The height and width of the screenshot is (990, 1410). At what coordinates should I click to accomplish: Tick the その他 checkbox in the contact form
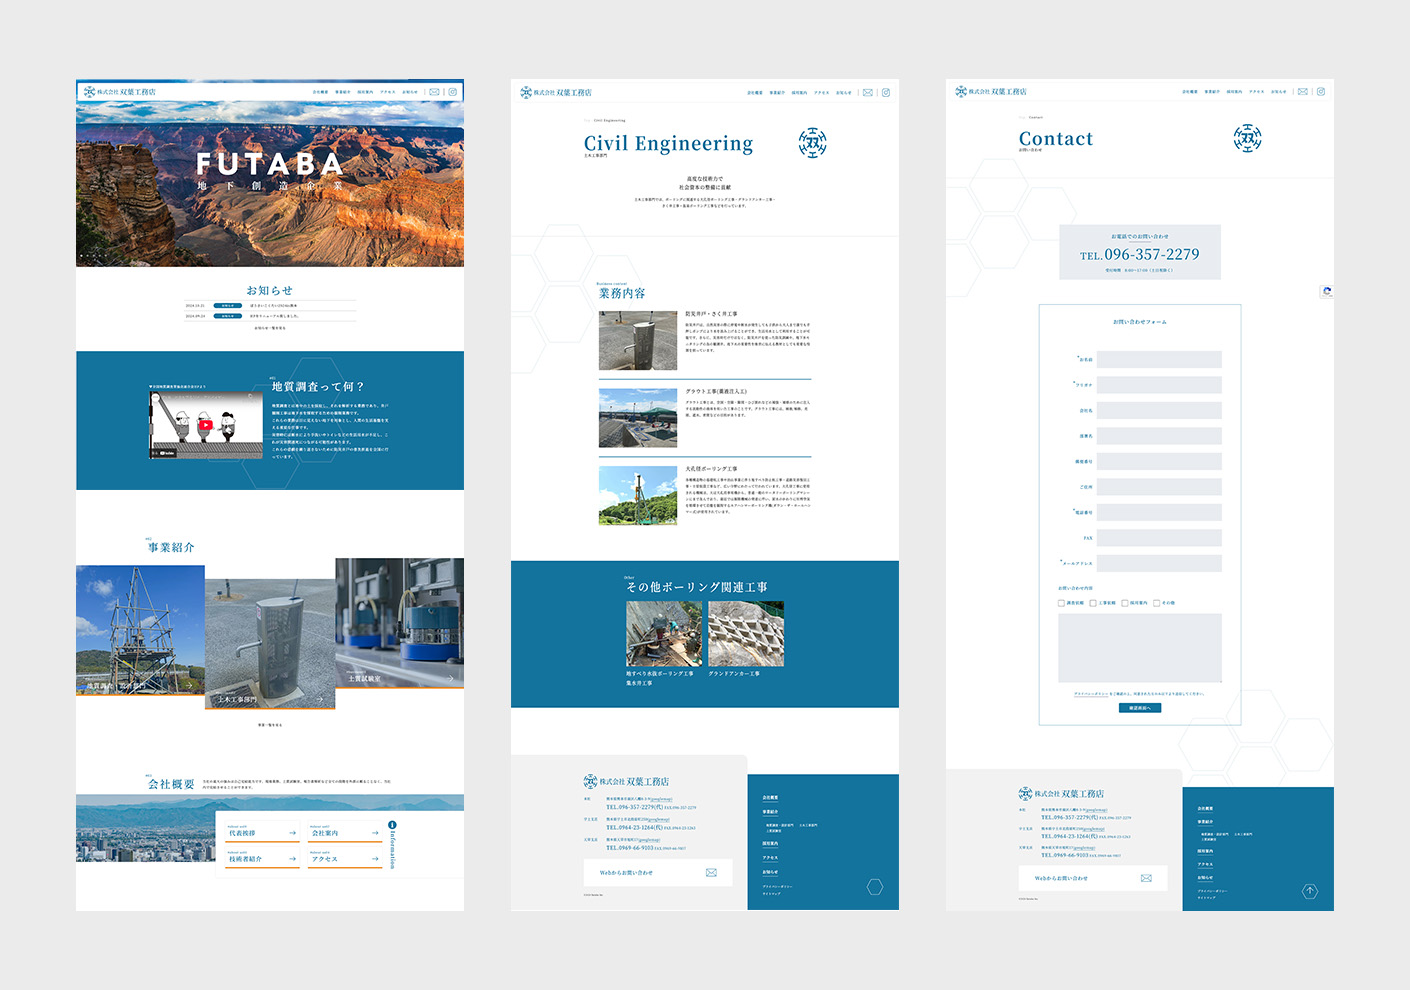point(1157,603)
